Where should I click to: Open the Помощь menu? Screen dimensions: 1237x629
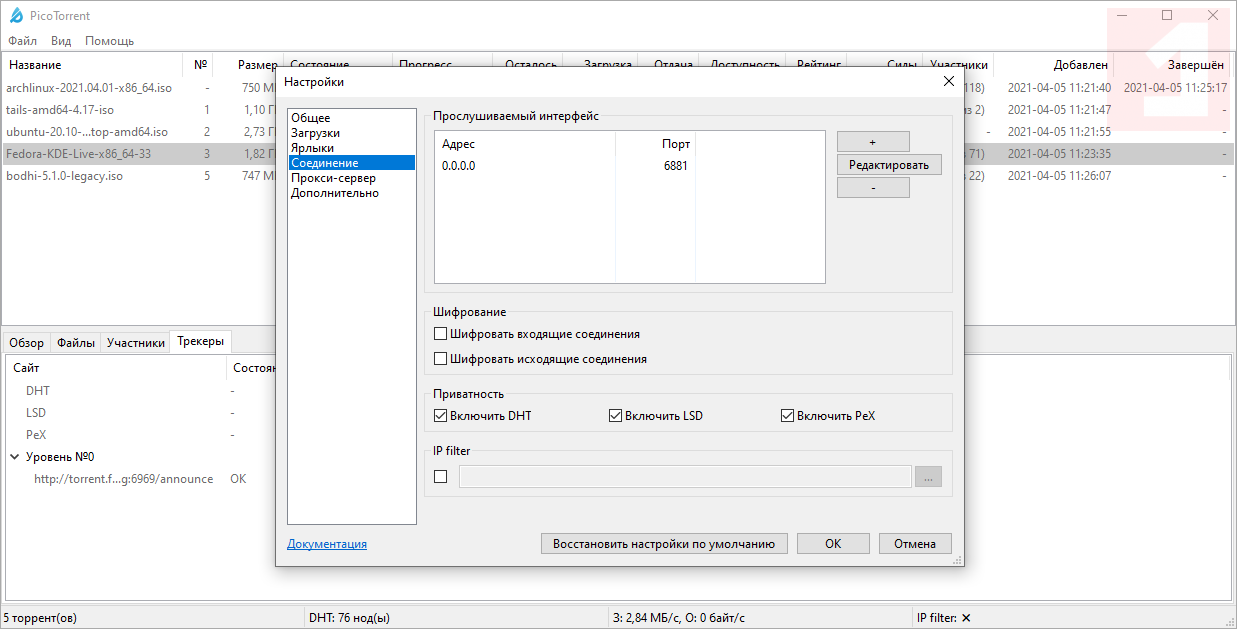pos(110,41)
